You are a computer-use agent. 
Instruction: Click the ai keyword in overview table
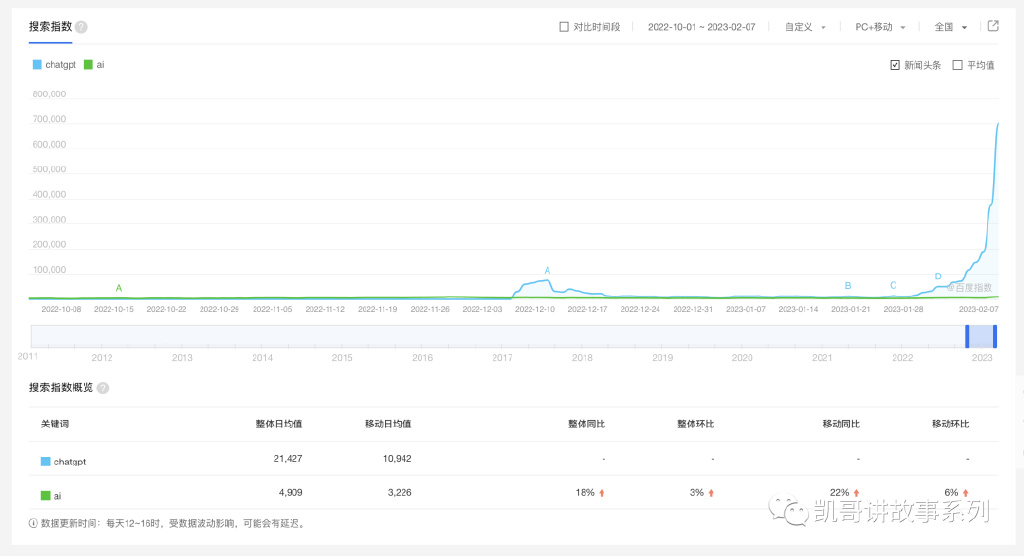tap(57, 496)
